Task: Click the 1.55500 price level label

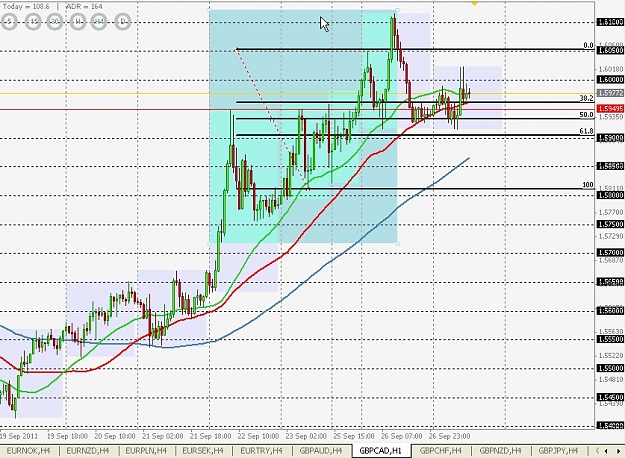Action: pyautogui.click(x=610, y=339)
